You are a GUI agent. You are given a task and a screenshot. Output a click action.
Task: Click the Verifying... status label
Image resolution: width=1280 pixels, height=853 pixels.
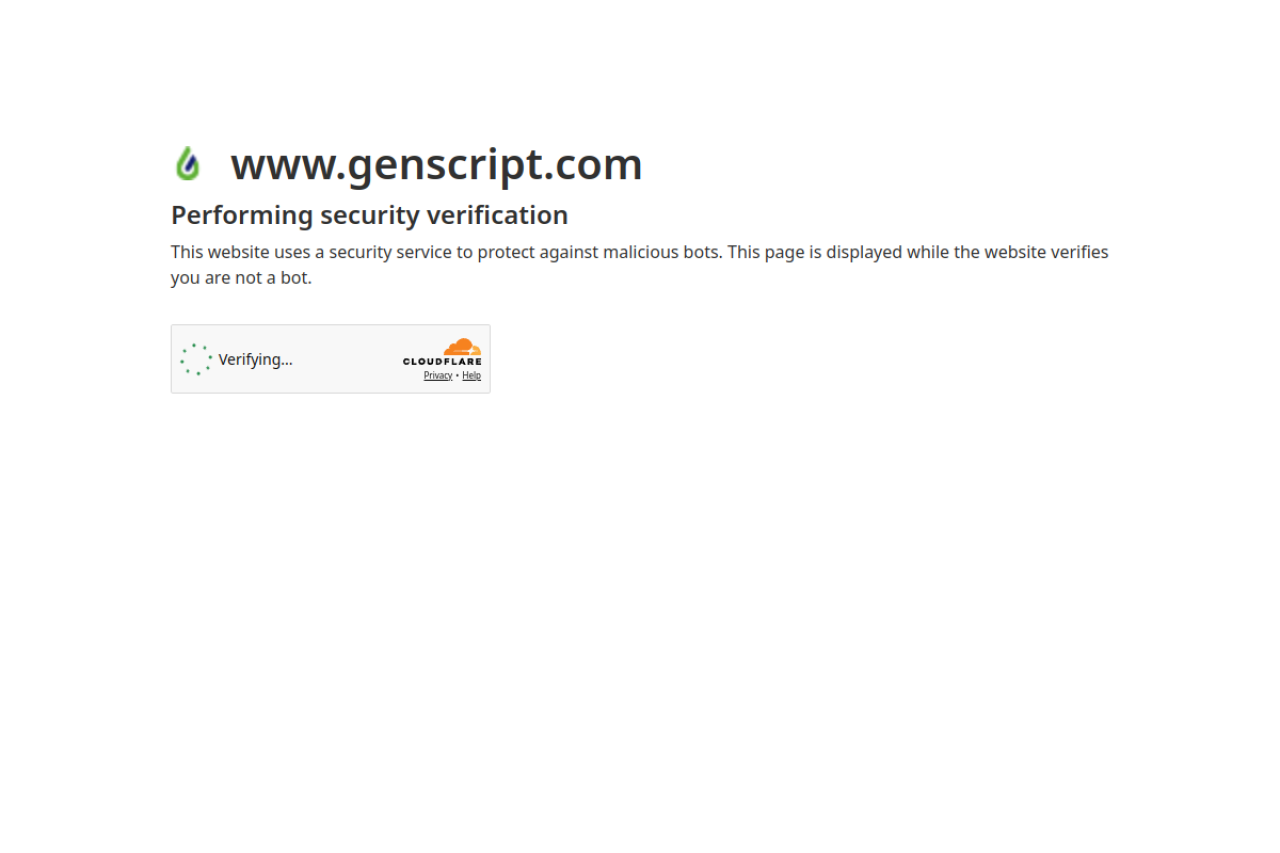(x=256, y=359)
